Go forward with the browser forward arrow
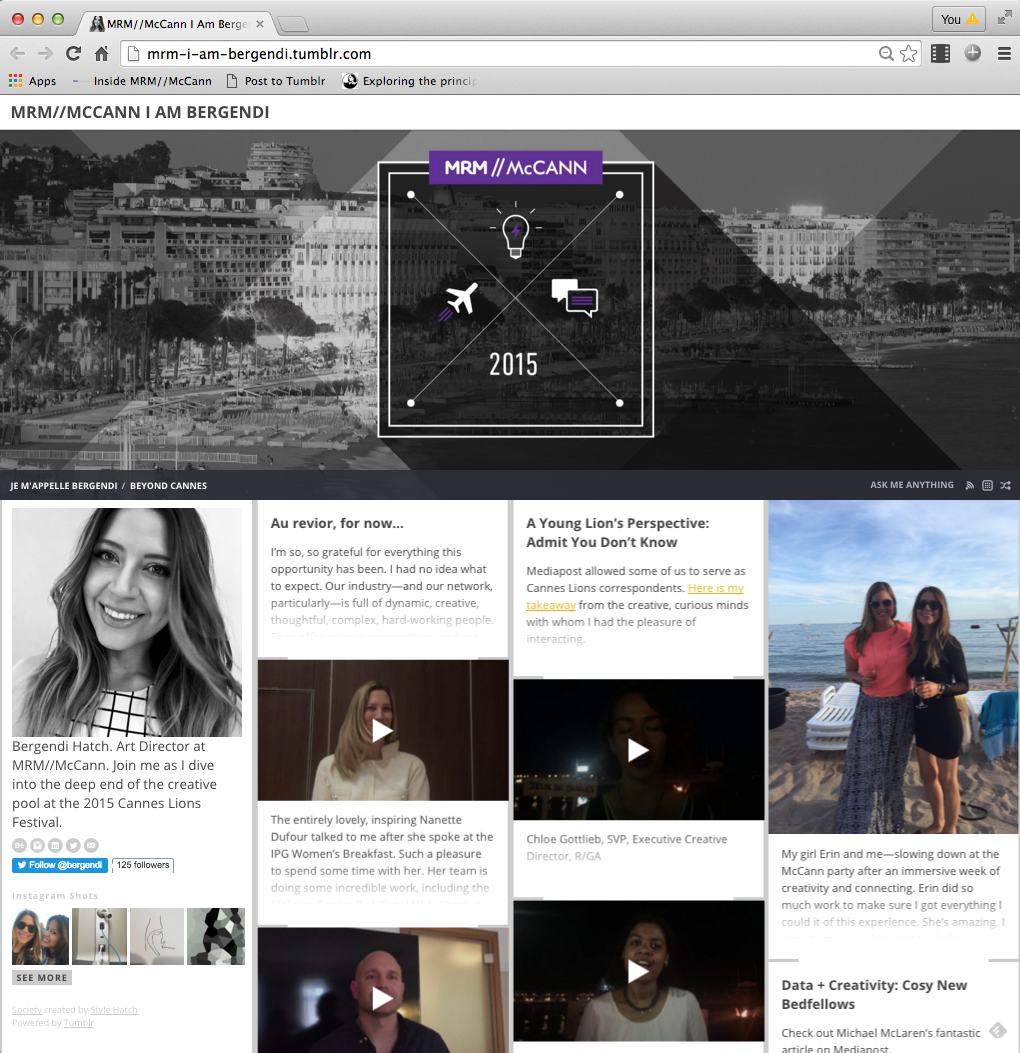Screen dimensions: 1020x1053 (45, 54)
